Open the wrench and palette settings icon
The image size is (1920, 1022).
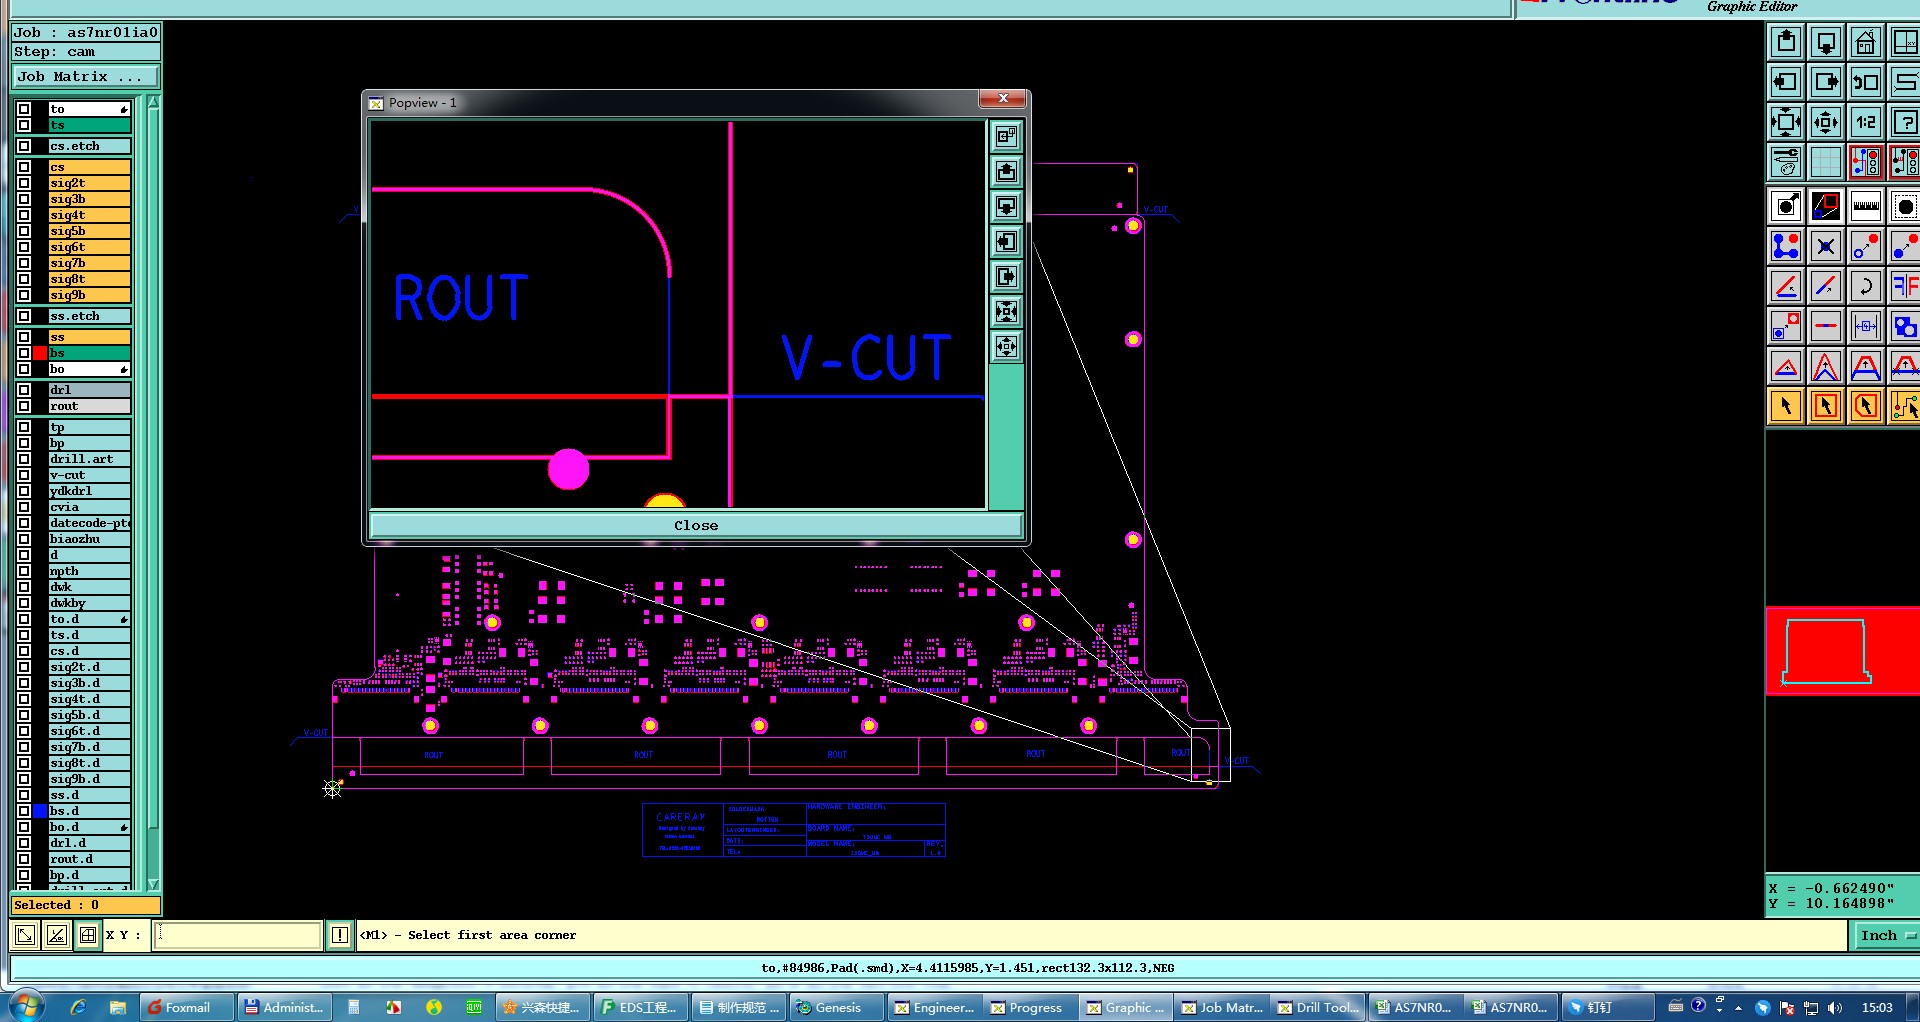(x=1786, y=162)
